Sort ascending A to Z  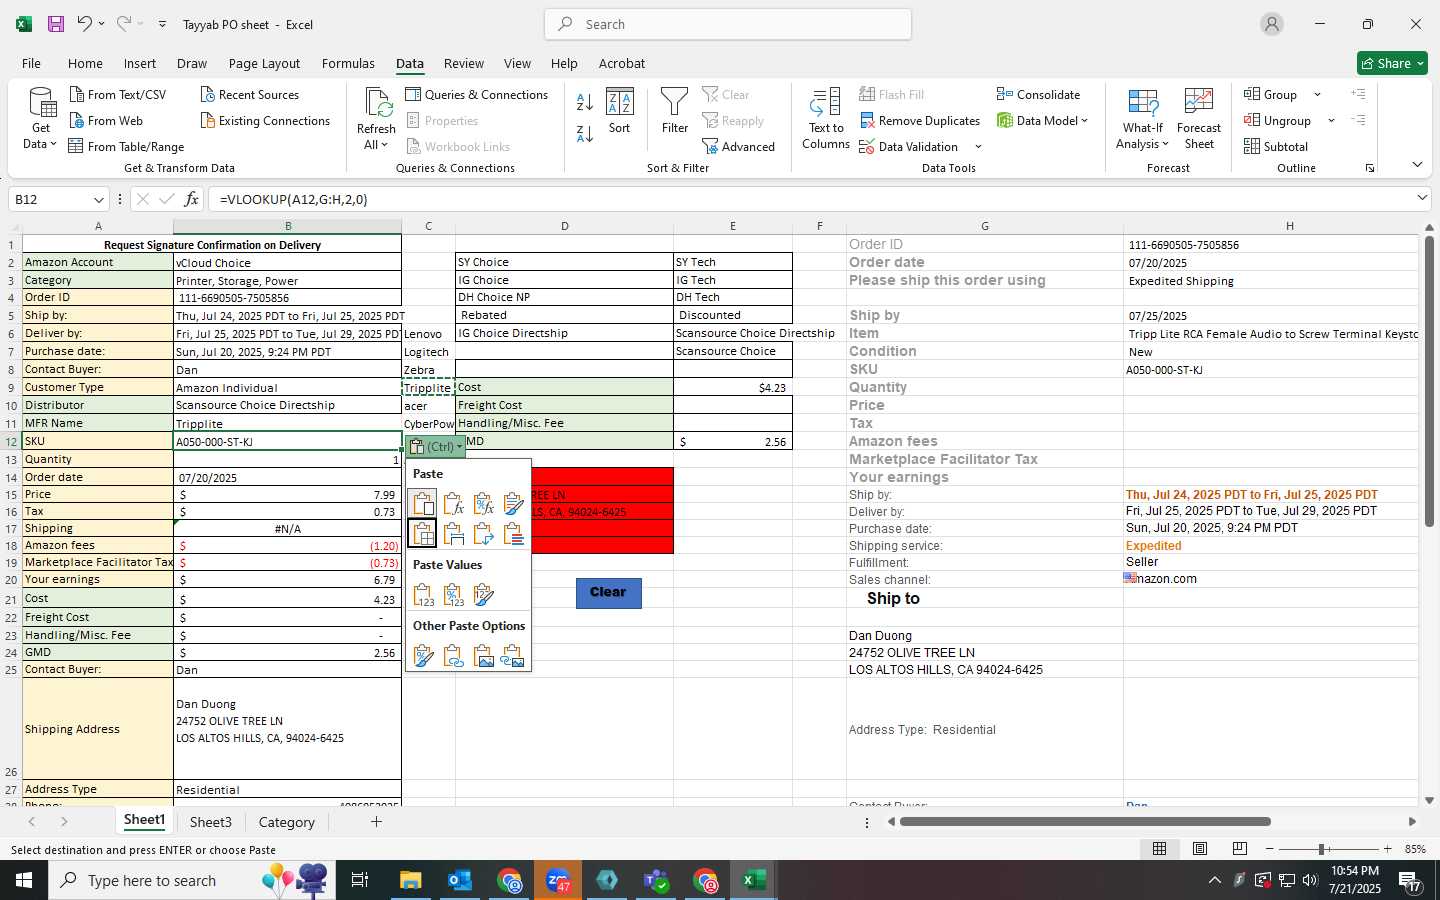pyautogui.click(x=585, y=101)
